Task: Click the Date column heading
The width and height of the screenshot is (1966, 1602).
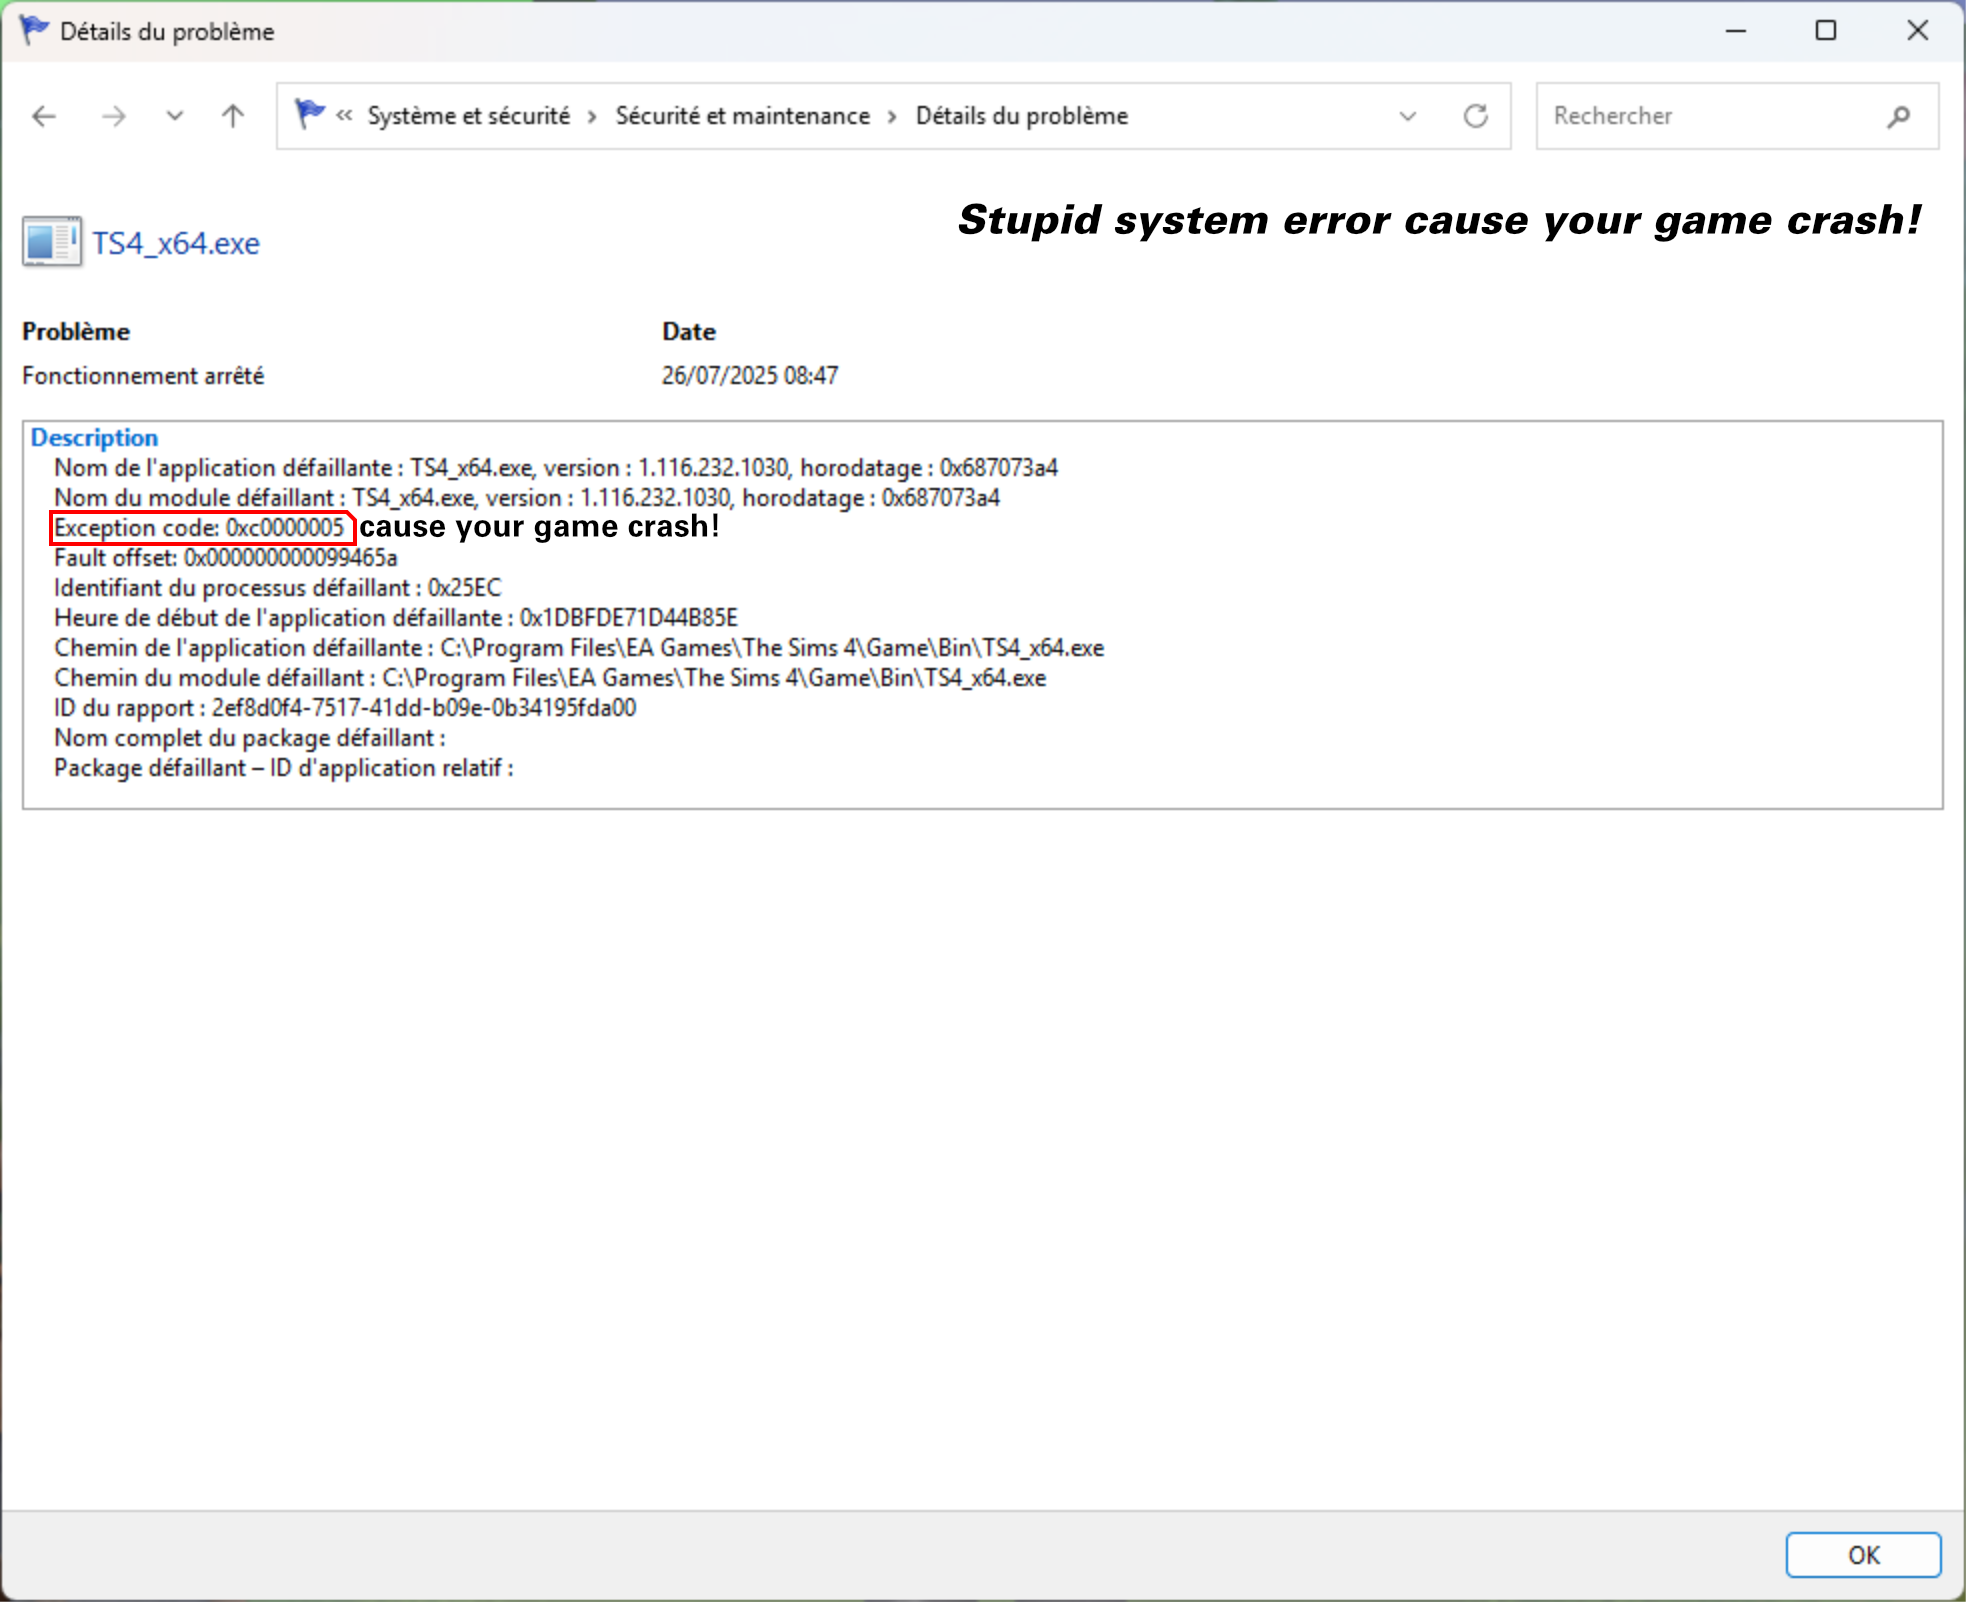Action: [689, 332]
